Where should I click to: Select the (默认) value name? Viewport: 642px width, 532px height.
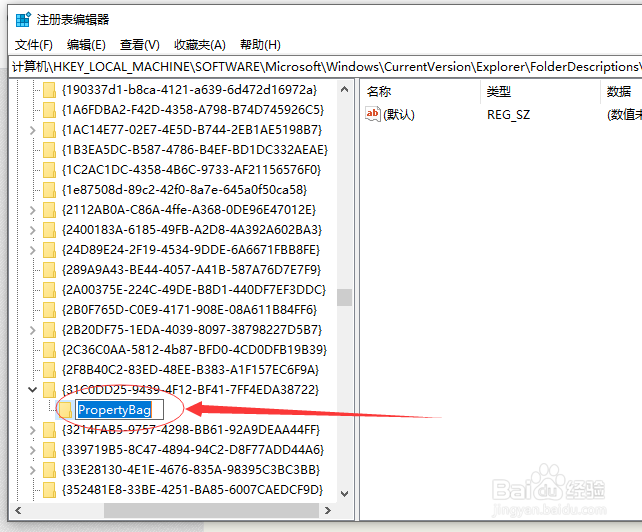(399, 115)
